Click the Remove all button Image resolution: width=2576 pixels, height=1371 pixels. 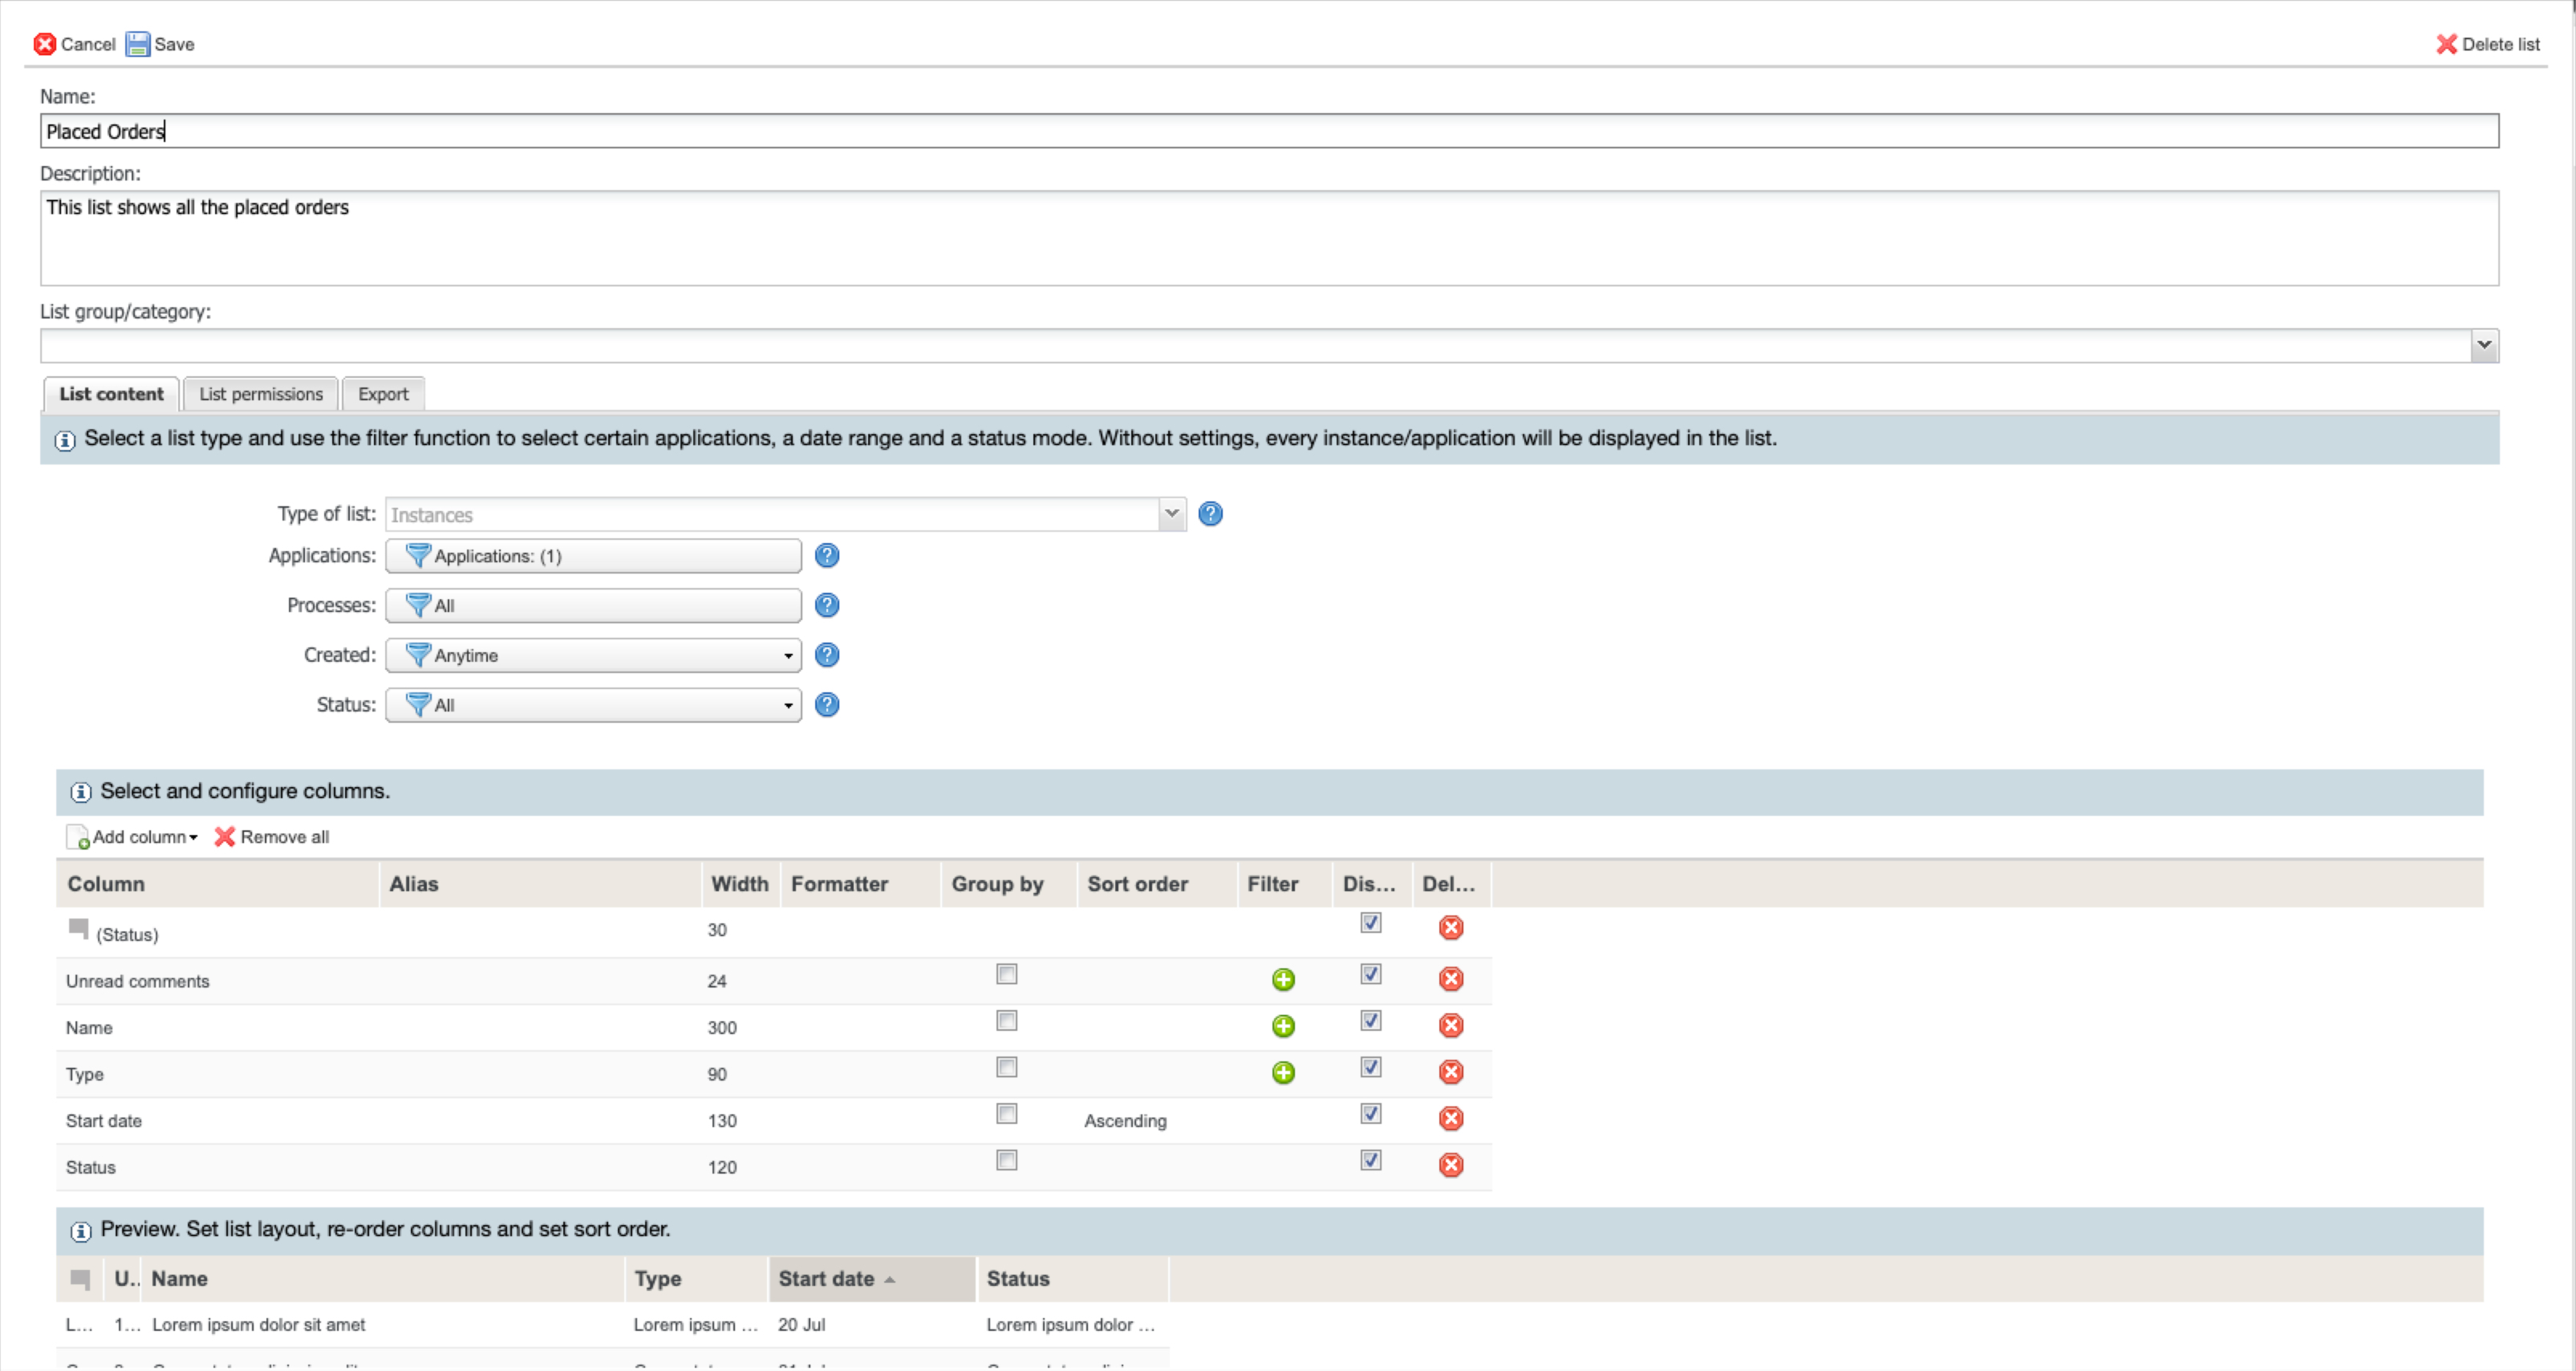pos(272,837)
